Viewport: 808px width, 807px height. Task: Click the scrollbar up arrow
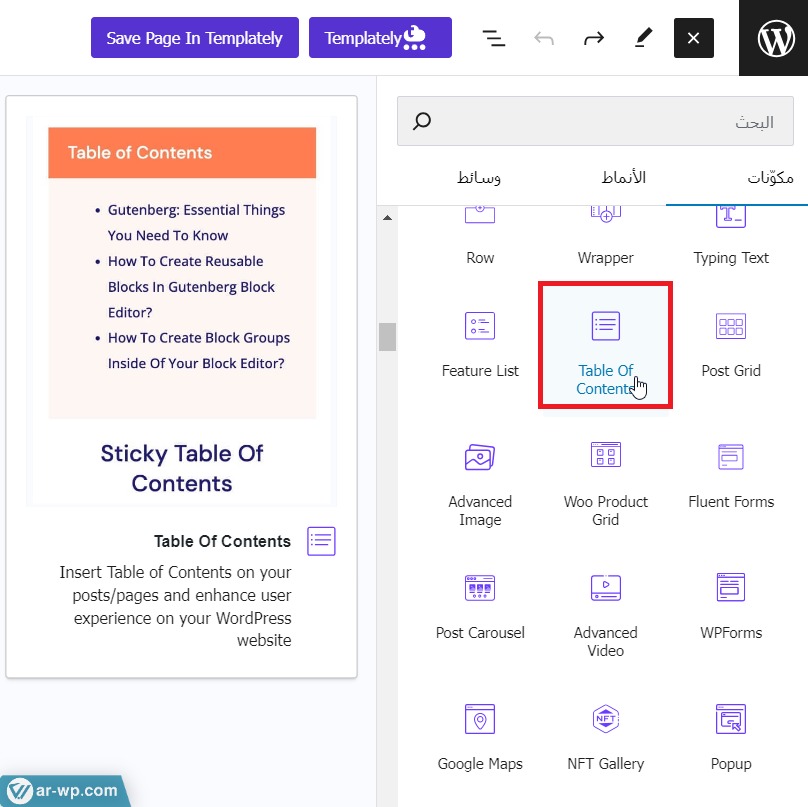coord(388,218)
